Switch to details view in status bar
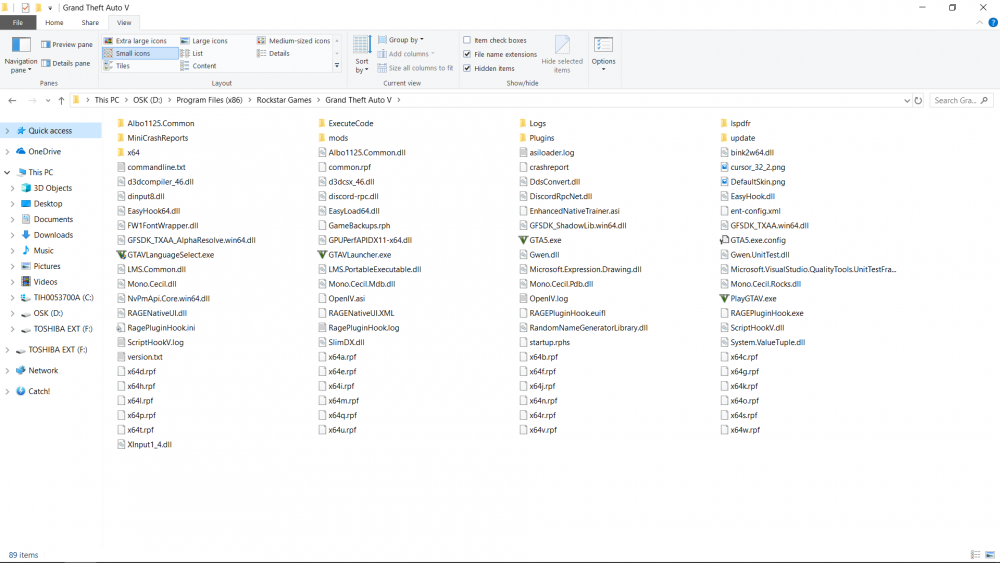The height and width of the screenshot is (563, 1000). click(x=975, y=555)
